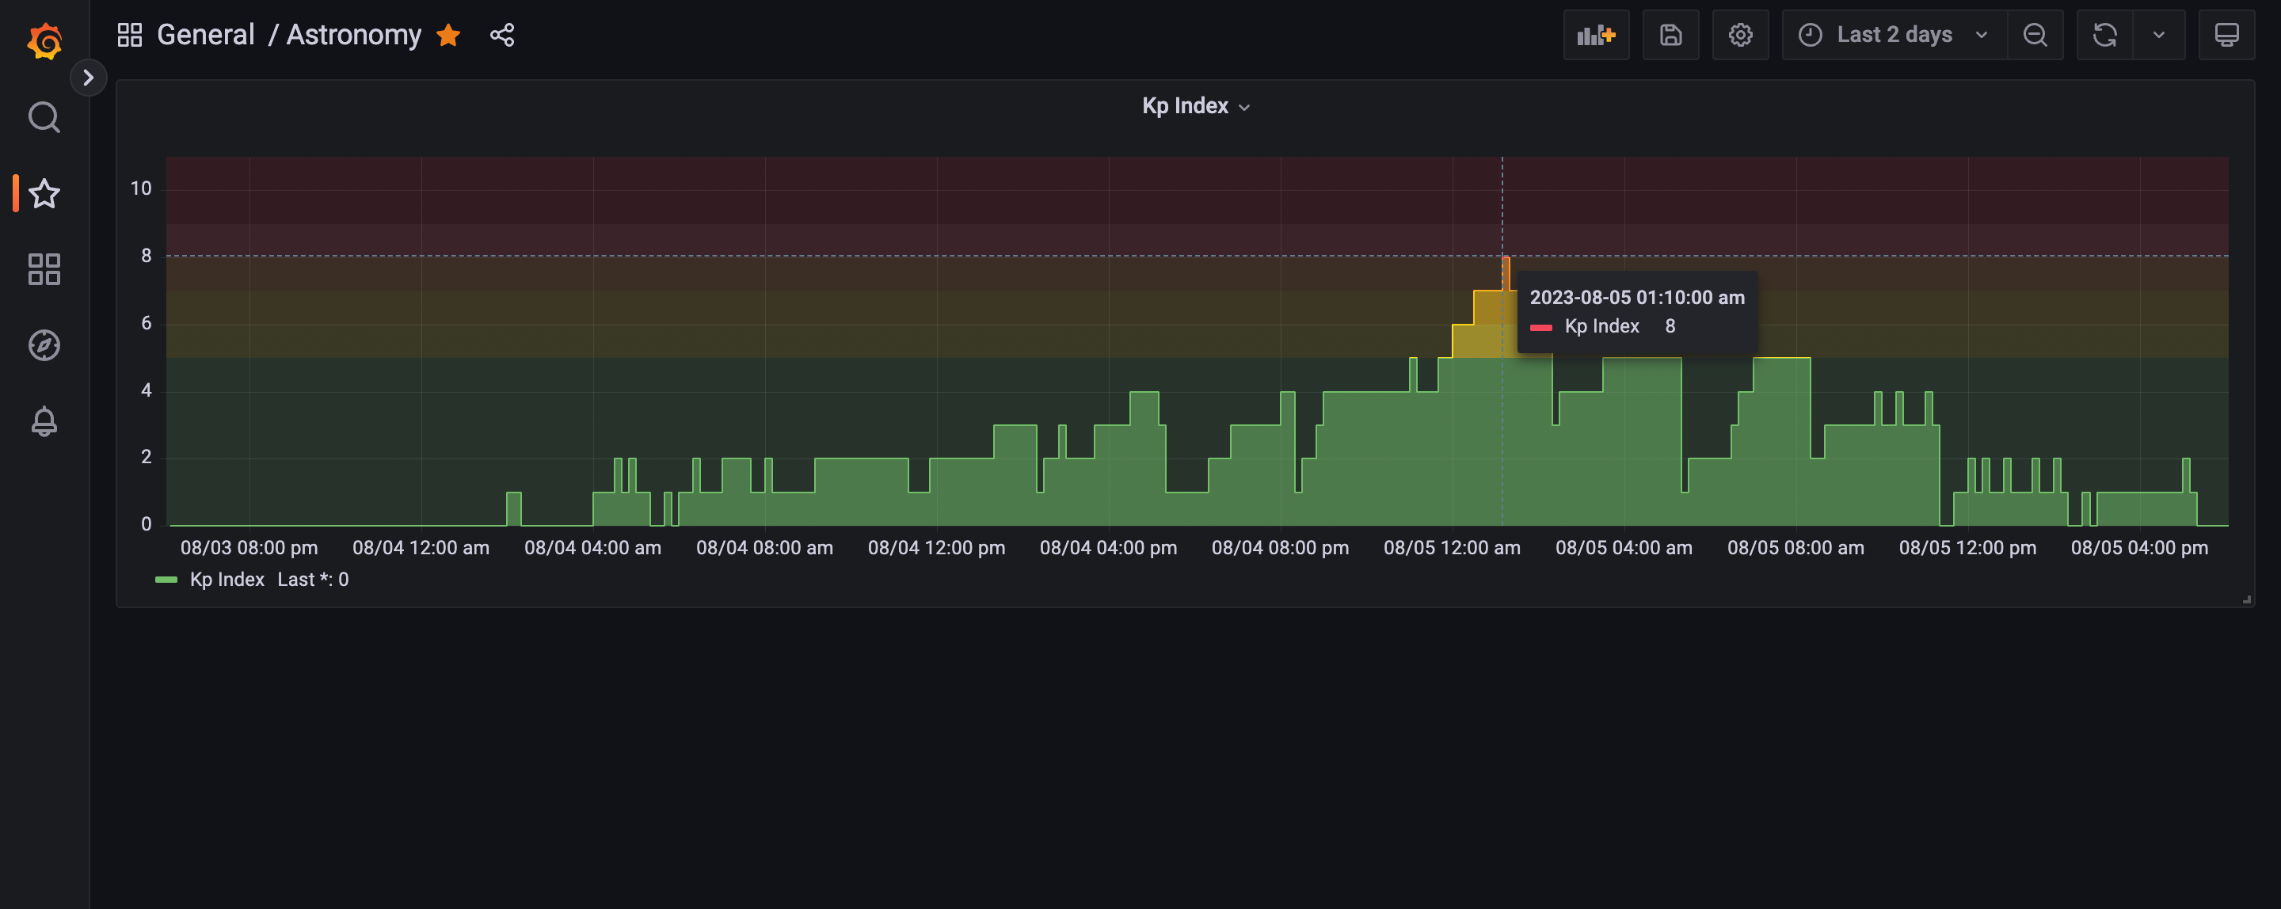Click the Save dashboard icon
2281x909 pixels.
[1670, 35]
